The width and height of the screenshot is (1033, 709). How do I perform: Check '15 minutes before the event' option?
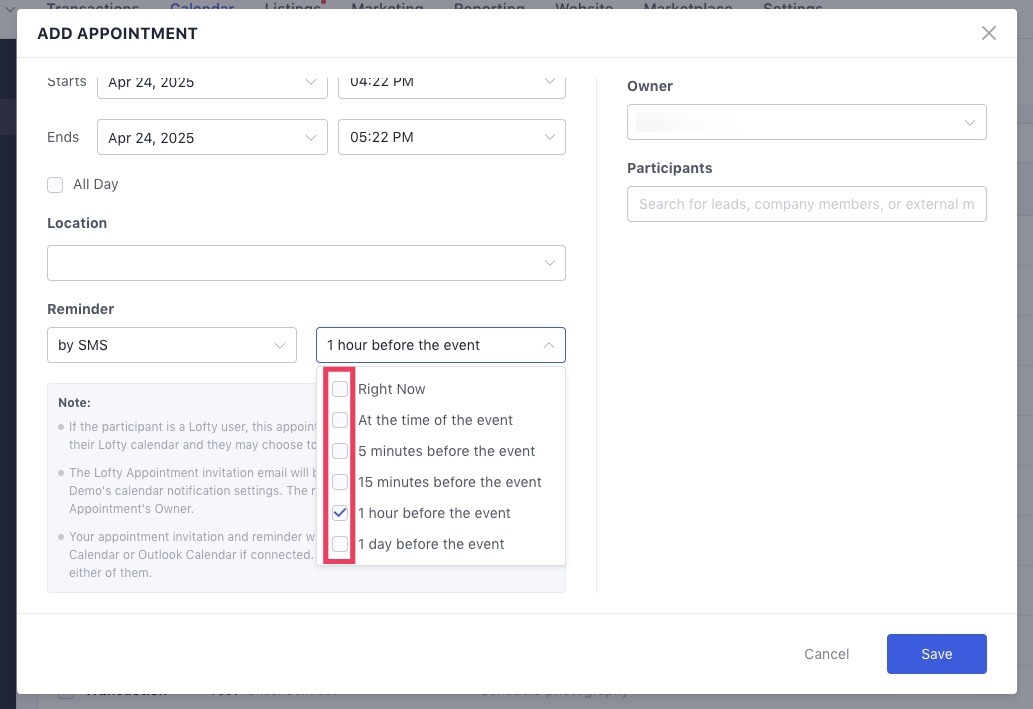coord(340,482)
